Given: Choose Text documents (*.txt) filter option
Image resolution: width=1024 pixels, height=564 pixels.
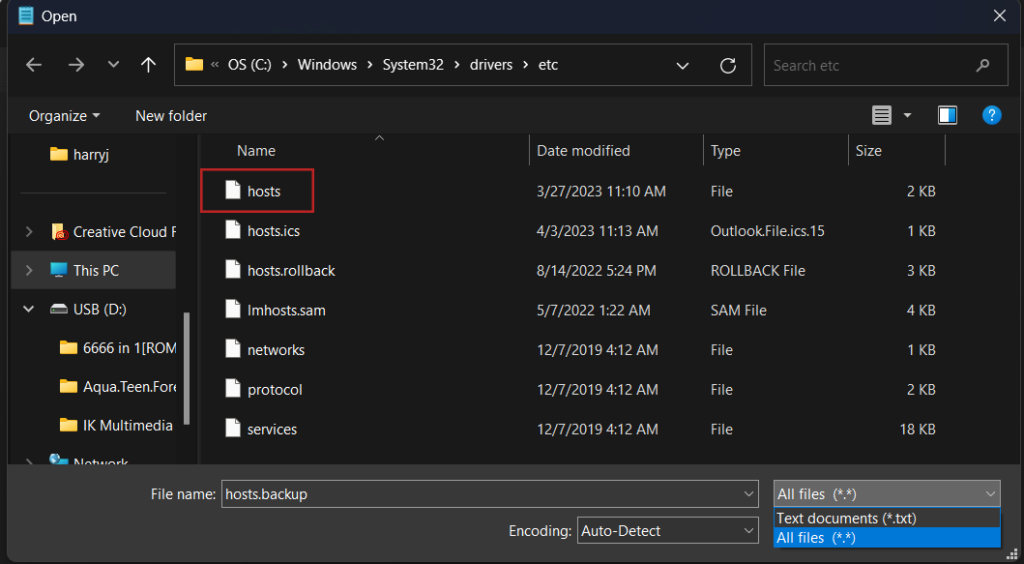Looking at the screenshot, I should [x=846, y=518].
